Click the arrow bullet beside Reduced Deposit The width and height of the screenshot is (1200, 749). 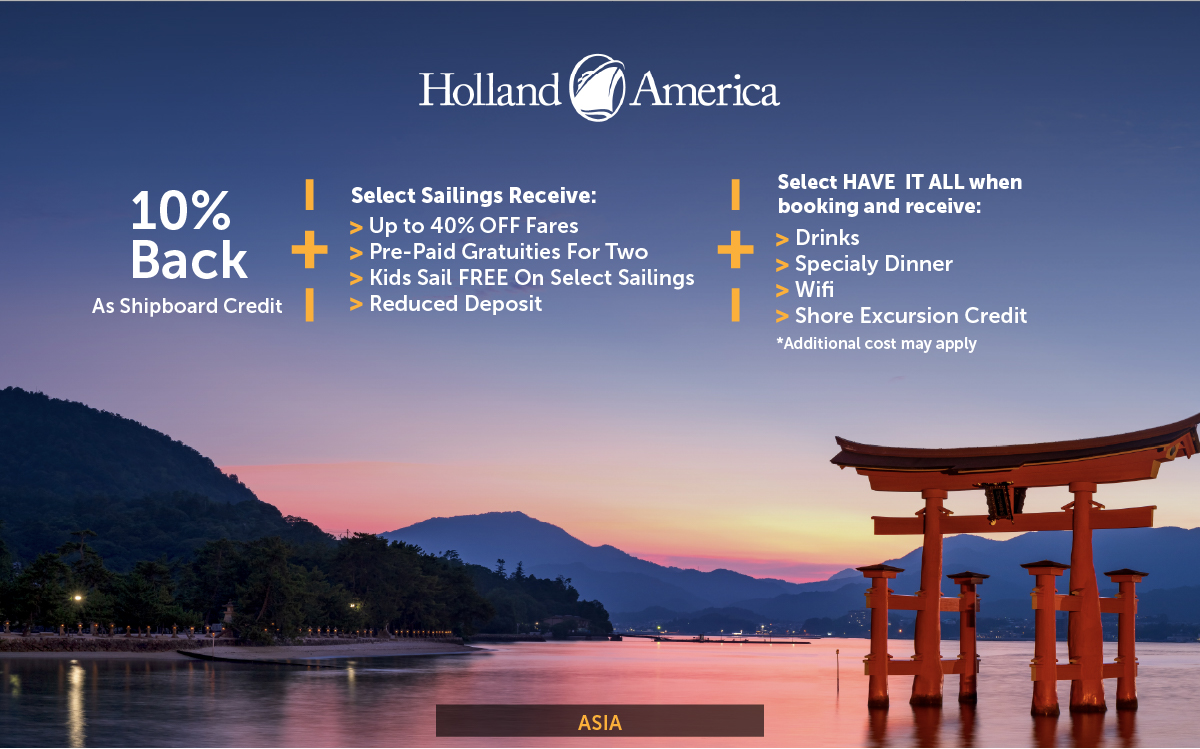(x=356, y=305)
